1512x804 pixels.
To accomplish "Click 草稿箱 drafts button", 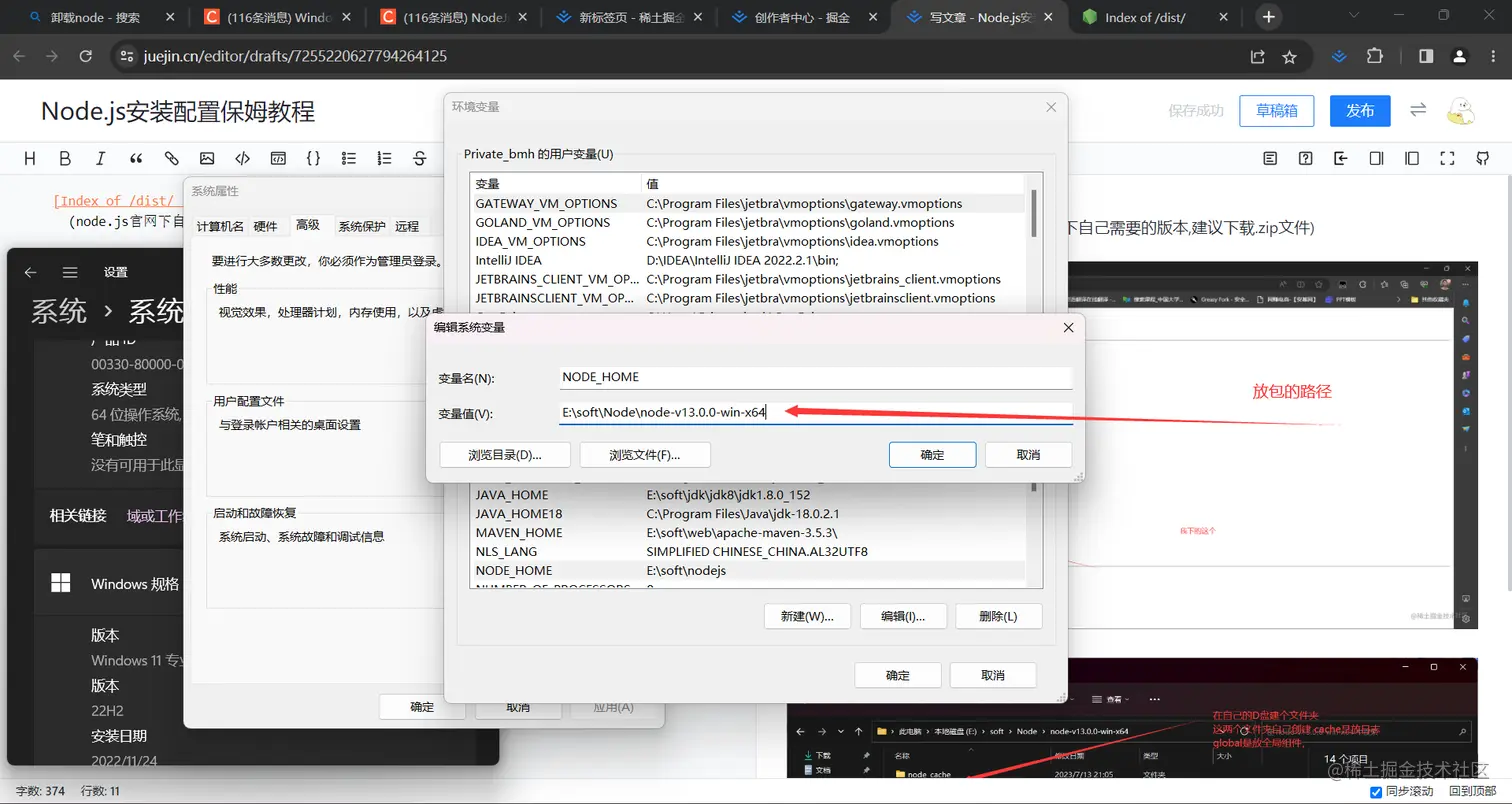I will (x=1276, y=111).
